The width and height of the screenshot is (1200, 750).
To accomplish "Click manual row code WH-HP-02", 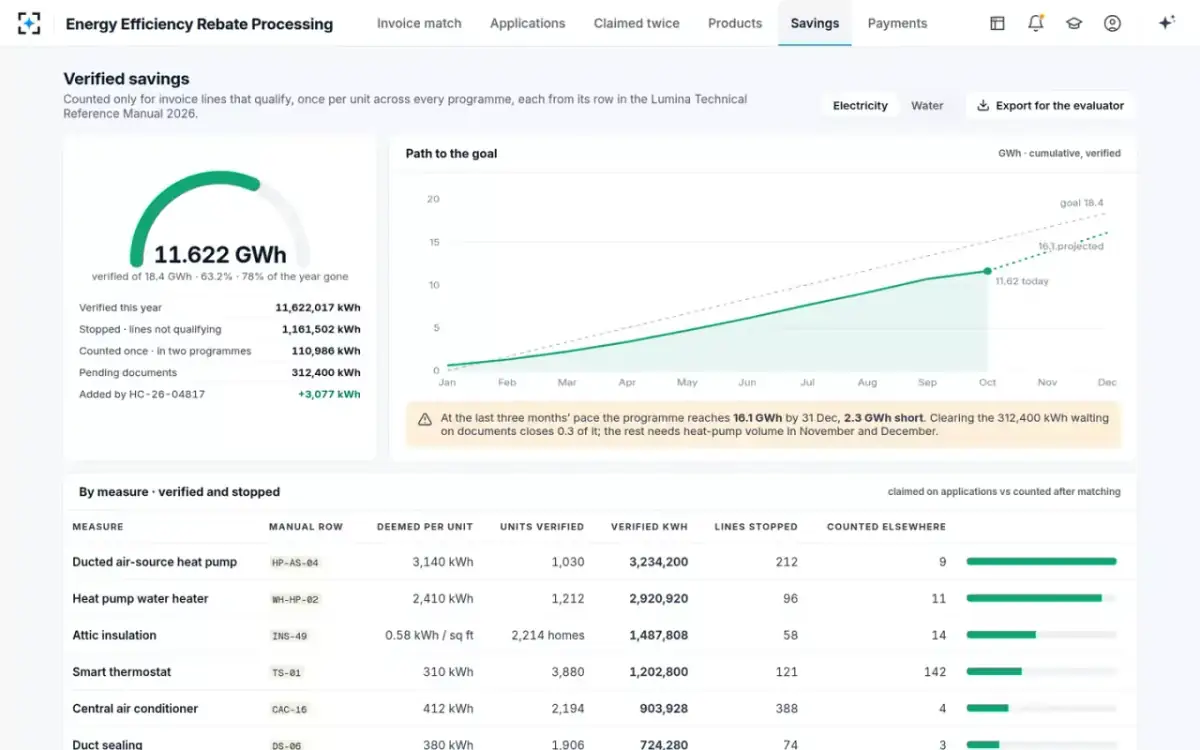I will 295,600.
